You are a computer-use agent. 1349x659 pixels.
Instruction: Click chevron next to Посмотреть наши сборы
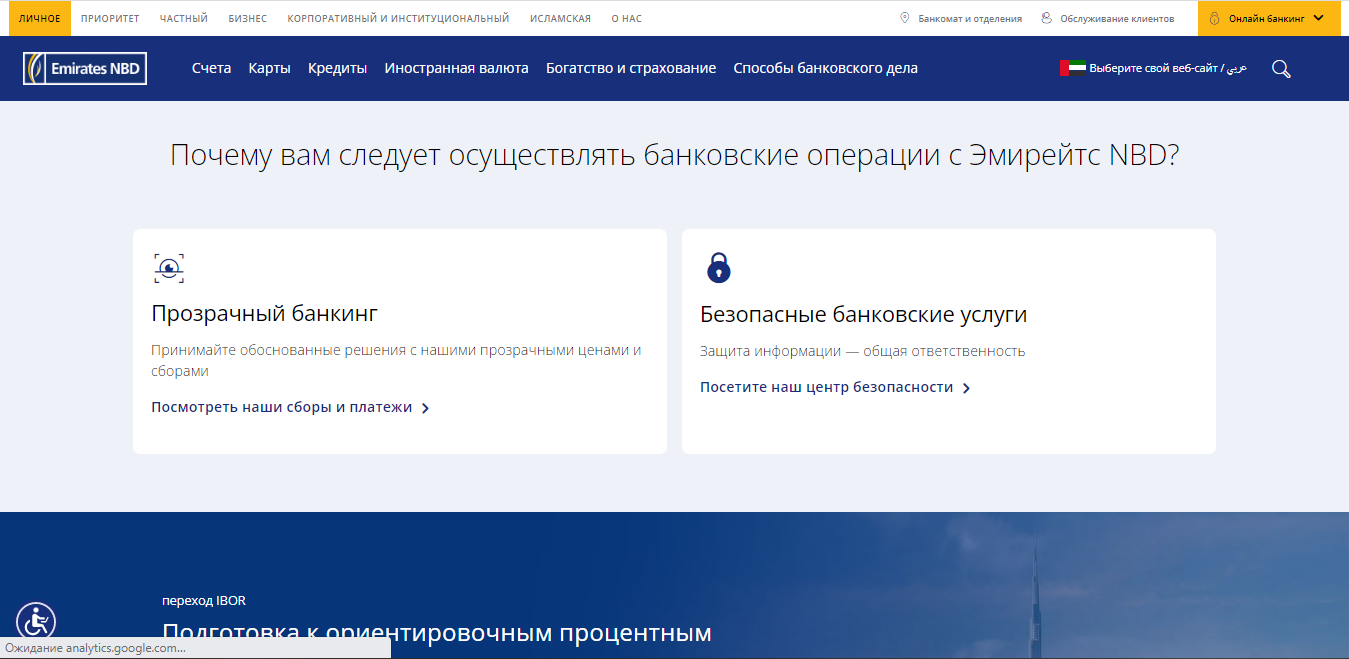coord(426,408)
